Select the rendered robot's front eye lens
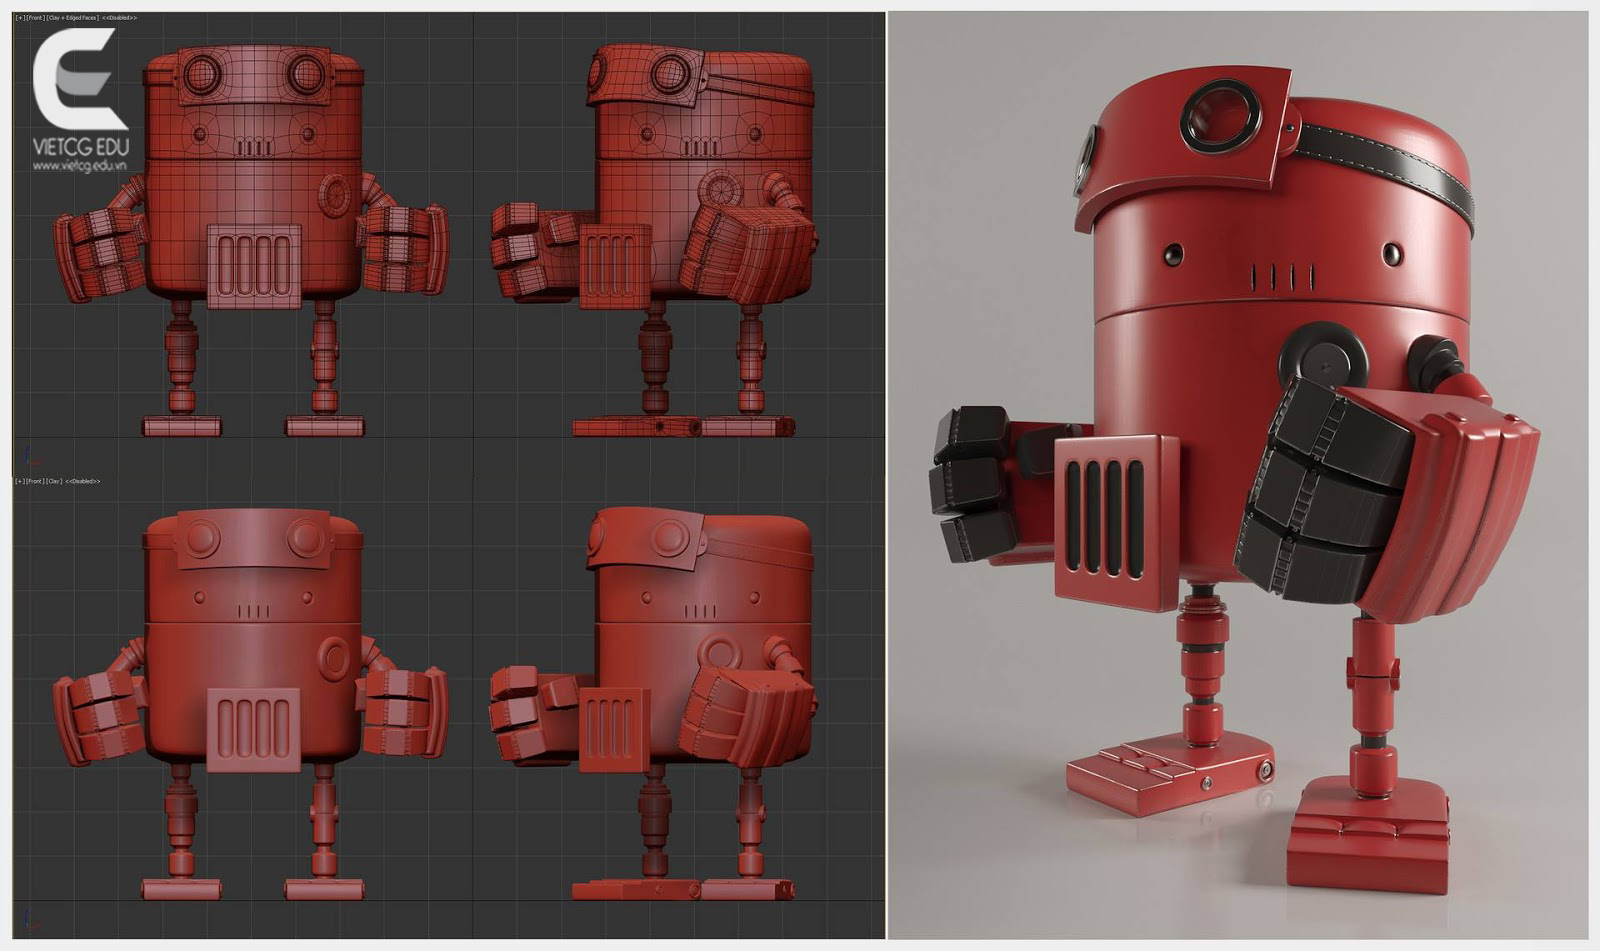Screen dimensions: 1600x951 pos(1220,115)
